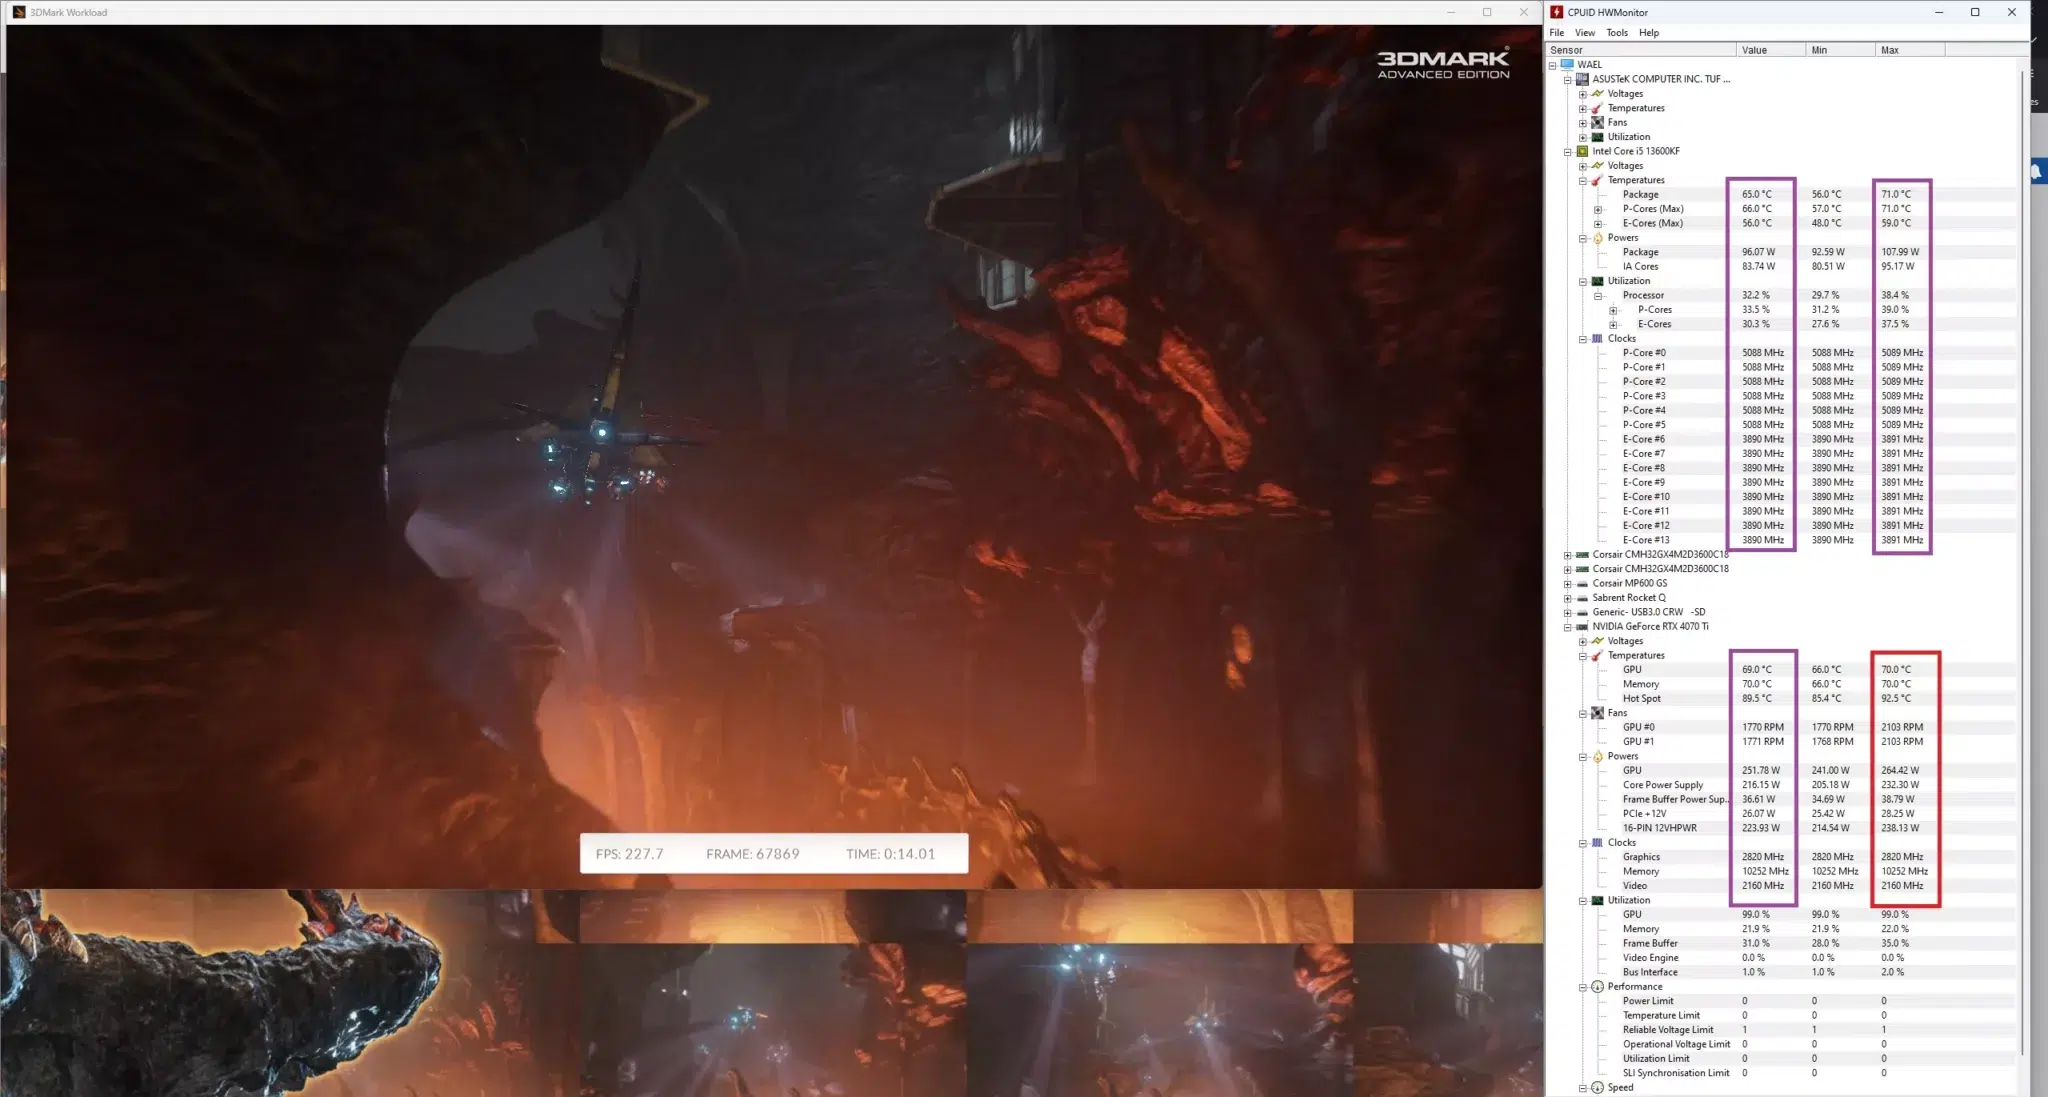Click the FPS: 227.7 readout in 3DMark
The height and width of the screenshot is (1097, 2048).
[x=629, y=854]
